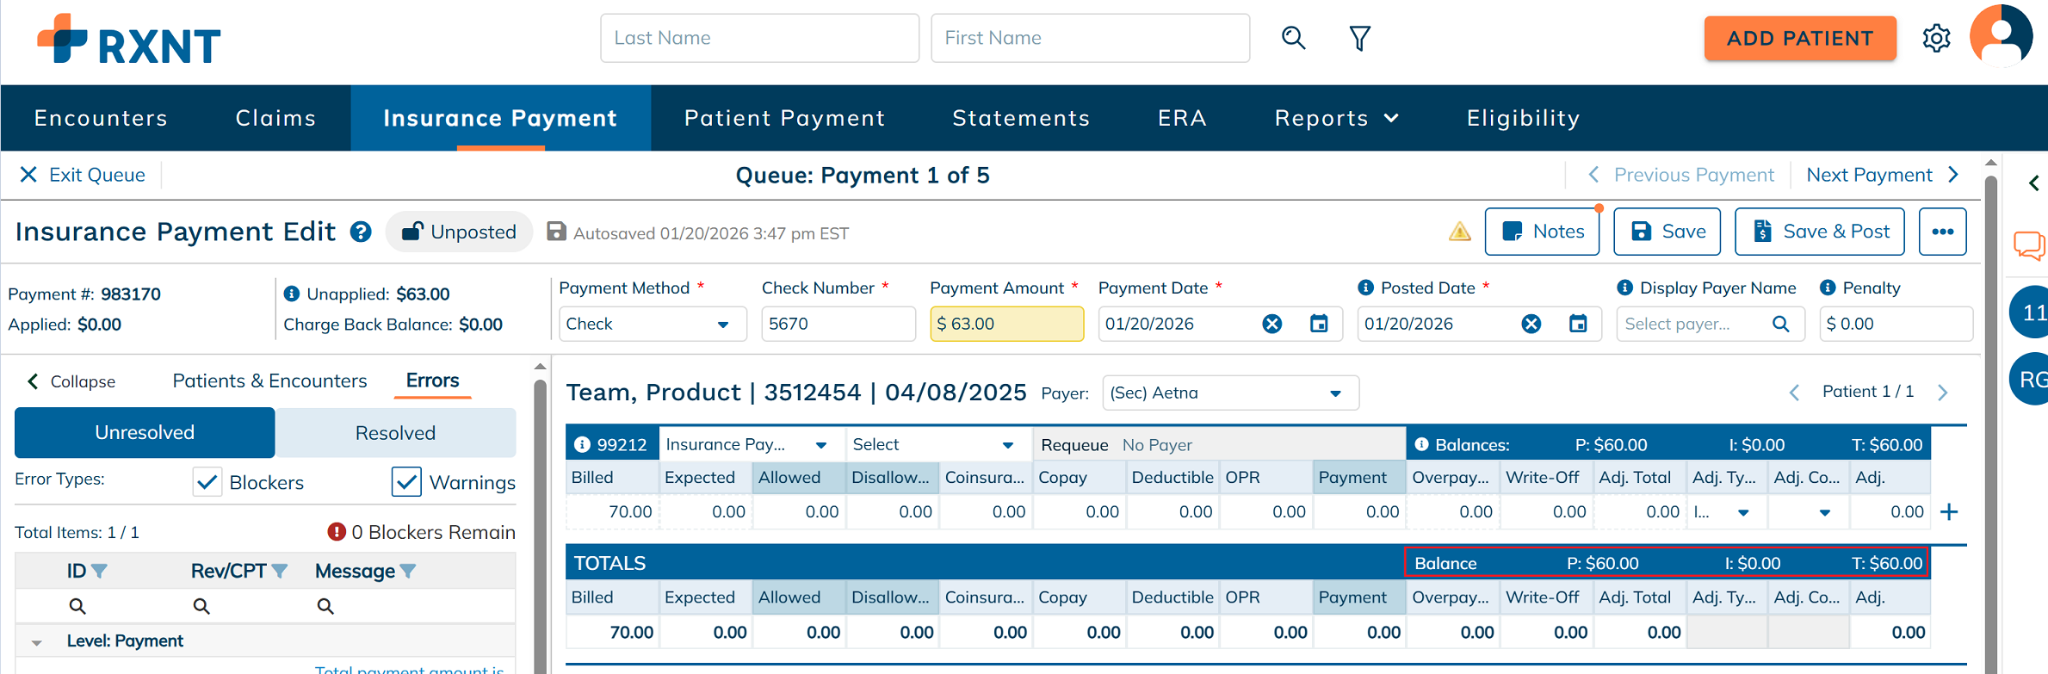Screen dimensions: 2048x674
Task: Click the Save & Post button
Action: pos(1819,232)
